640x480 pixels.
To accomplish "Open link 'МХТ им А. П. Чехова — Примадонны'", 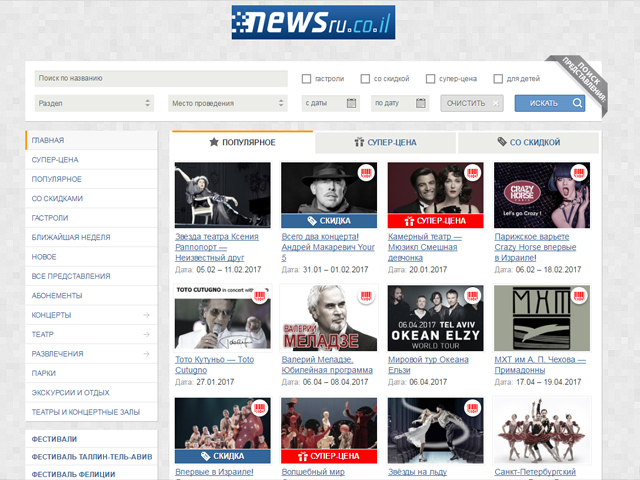I will [x=540, y=364].
